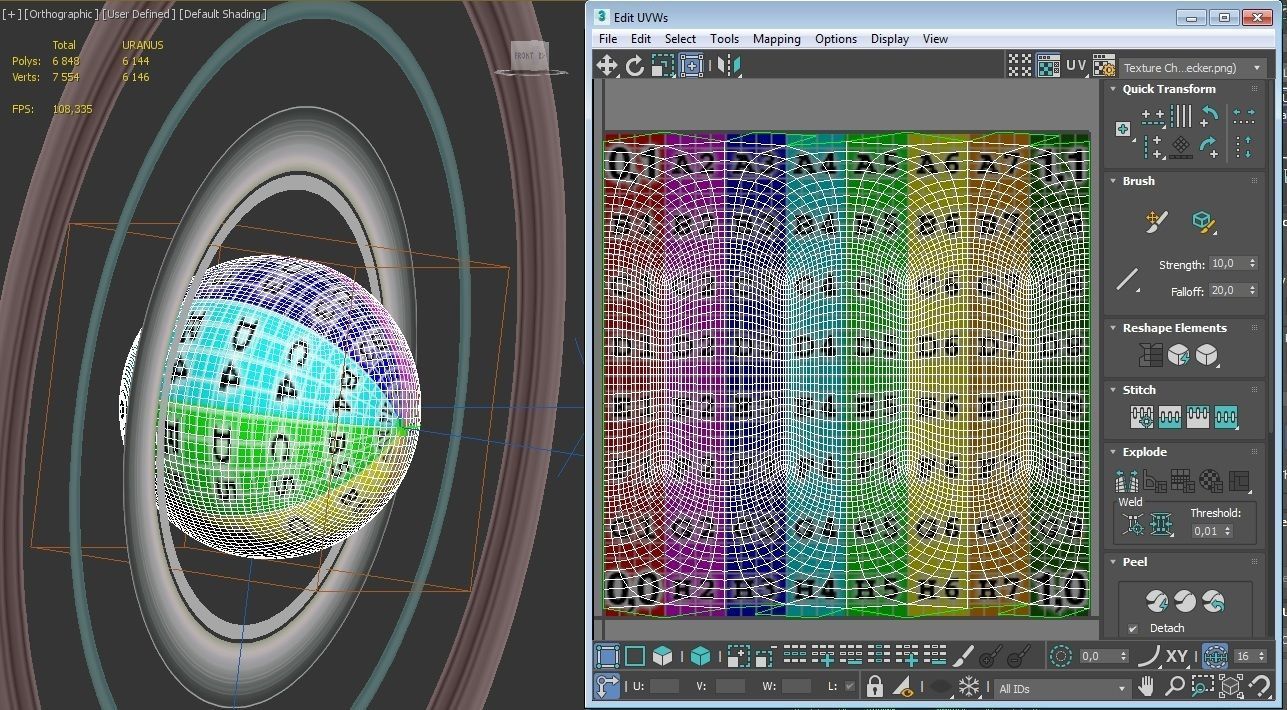Click the Stitch Custom icon in Stitch panel
Screen dimensions: 1287x710
click(x=1226, y=417)
